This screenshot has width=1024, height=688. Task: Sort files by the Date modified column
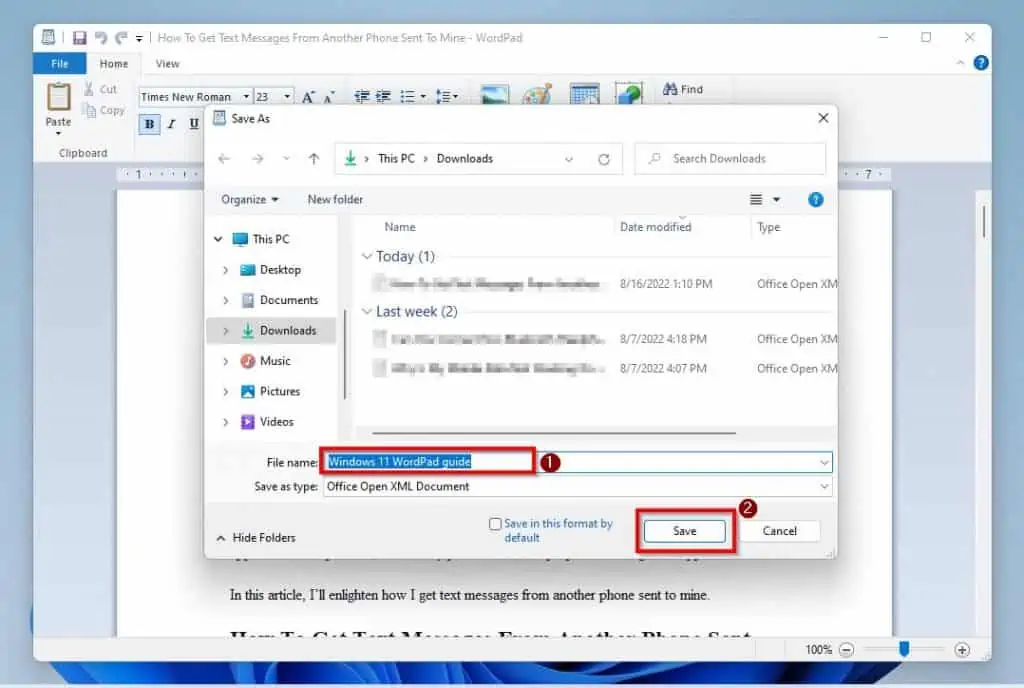656,227
